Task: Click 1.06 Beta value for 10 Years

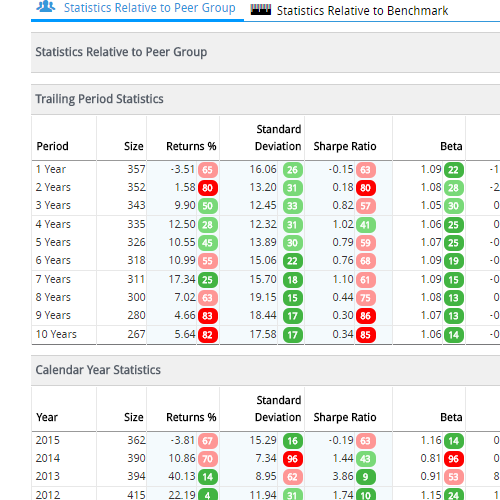Action: [x=431, y=334]
